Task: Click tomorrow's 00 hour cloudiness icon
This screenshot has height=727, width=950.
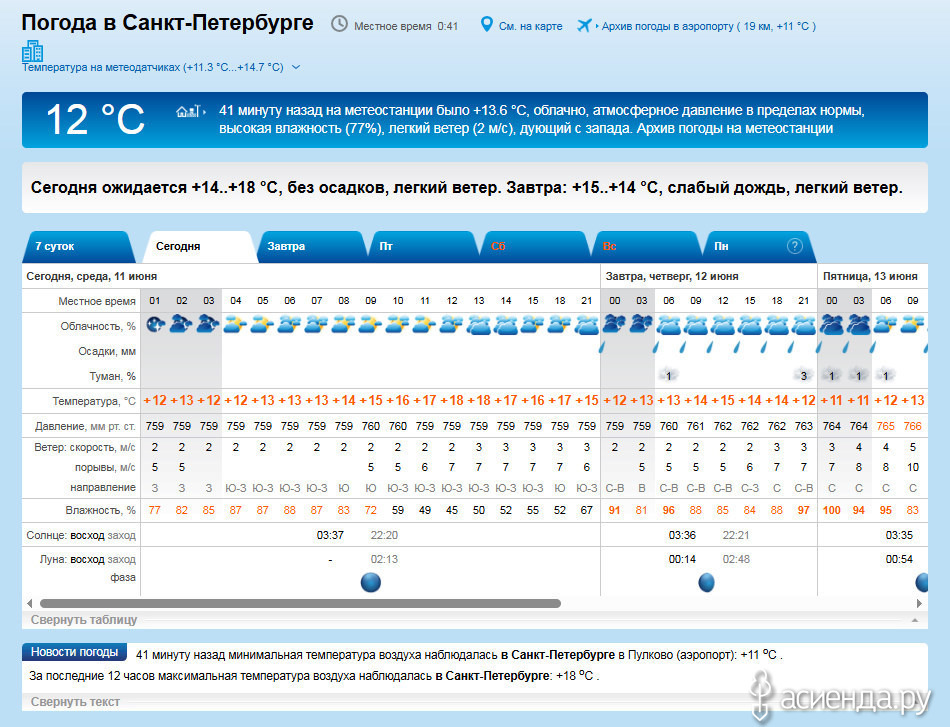Action: coord(614,325)
